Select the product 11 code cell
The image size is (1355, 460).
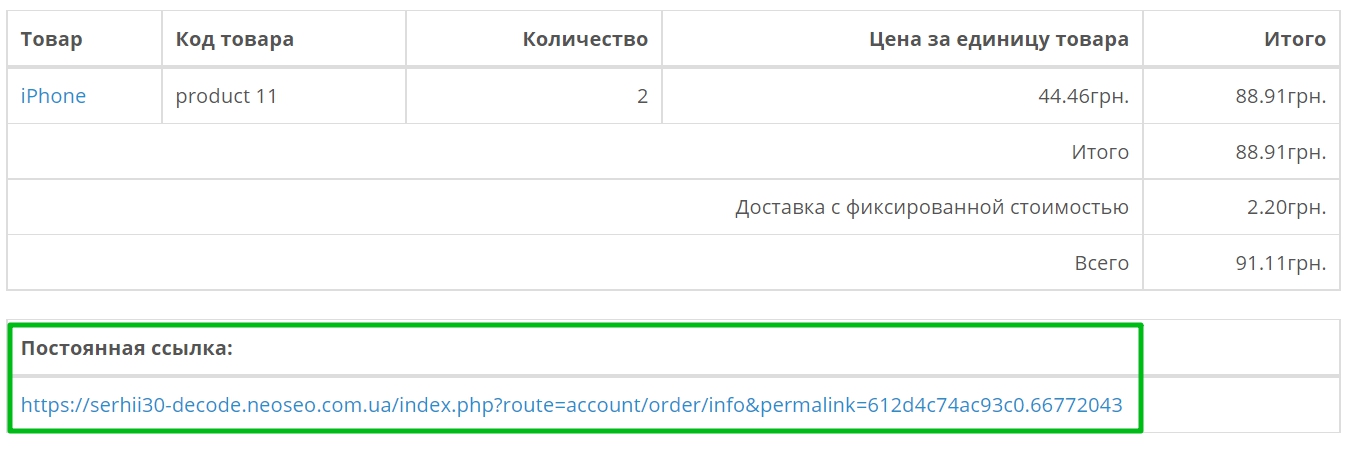[x=226, y=96]
